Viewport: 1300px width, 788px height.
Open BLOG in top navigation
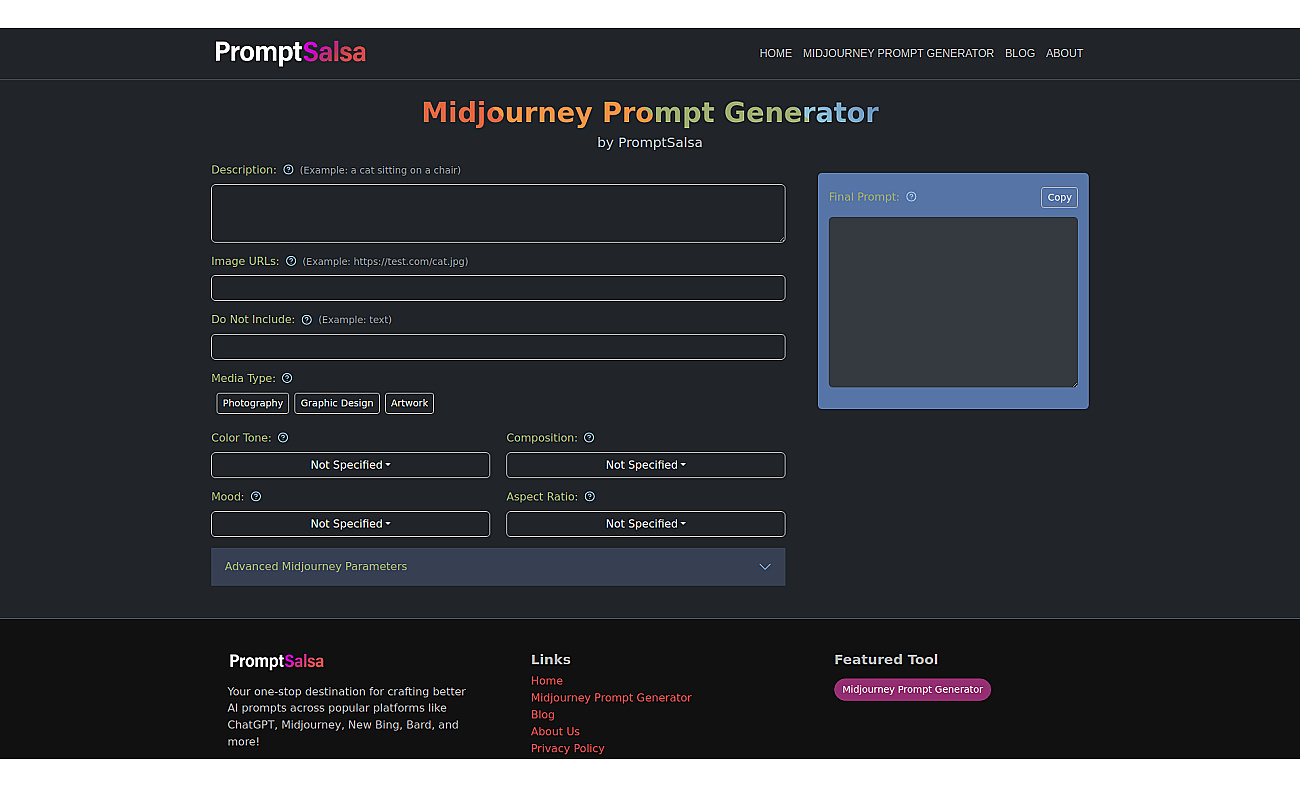(x=1020, y=53)
